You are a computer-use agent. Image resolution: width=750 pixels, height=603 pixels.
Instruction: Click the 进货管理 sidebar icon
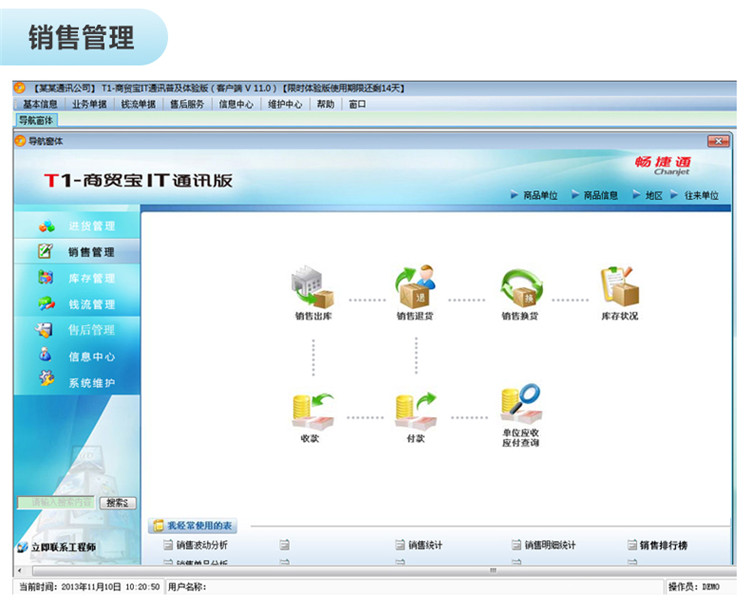pyautogui.click(x=47, y=226)
